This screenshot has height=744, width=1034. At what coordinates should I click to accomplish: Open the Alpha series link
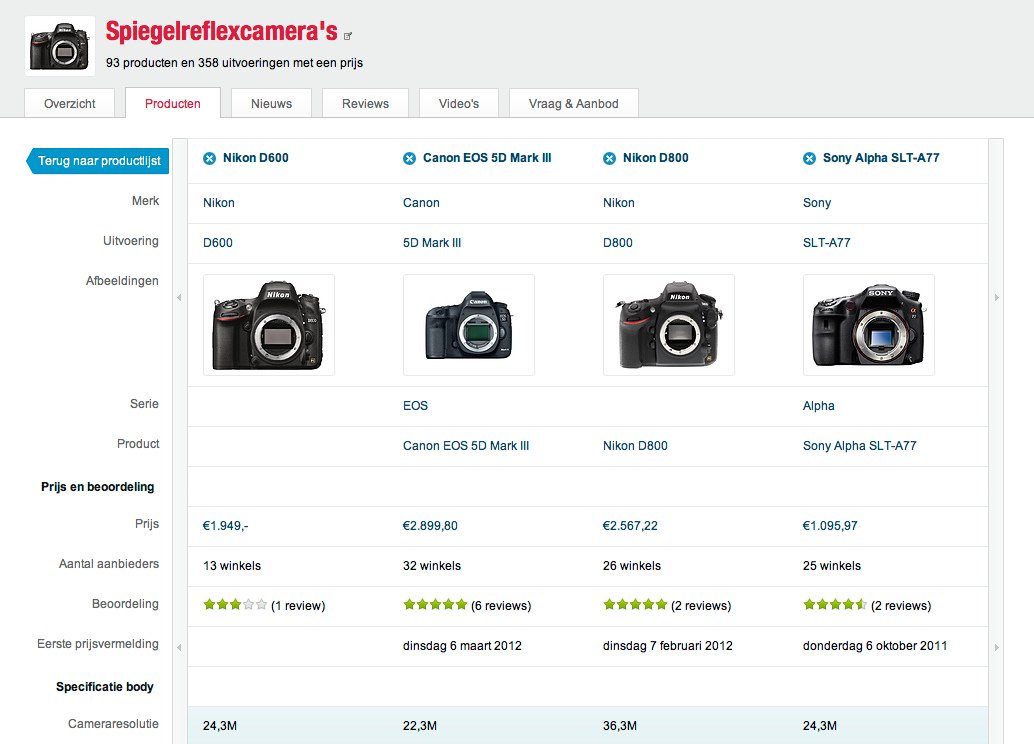(818, 406)
